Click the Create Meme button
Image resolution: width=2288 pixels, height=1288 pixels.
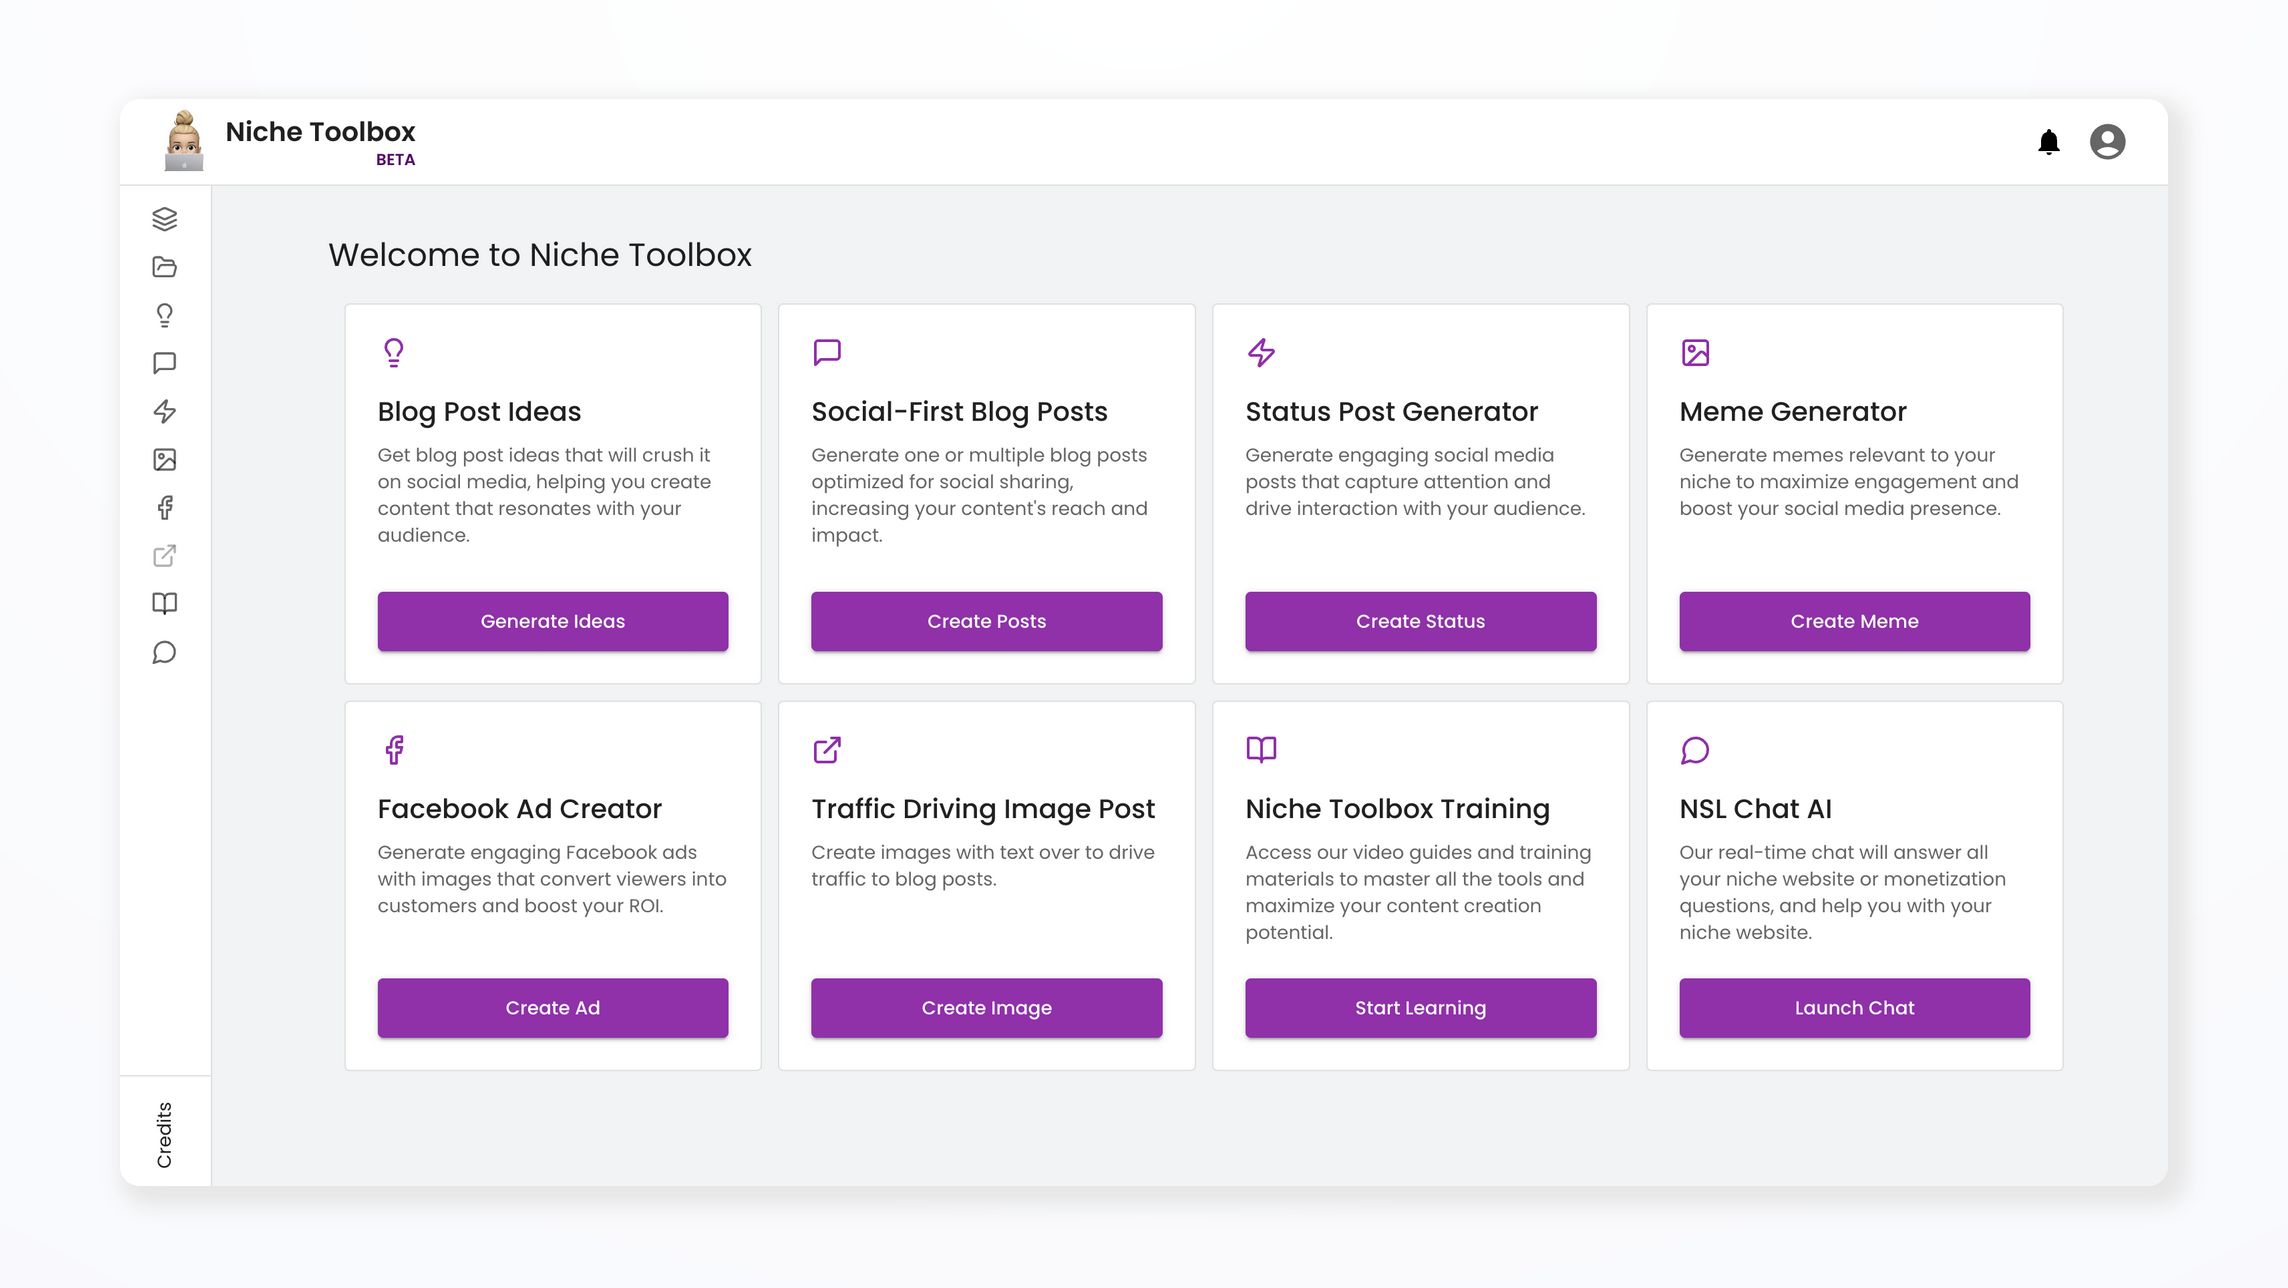1854,621
